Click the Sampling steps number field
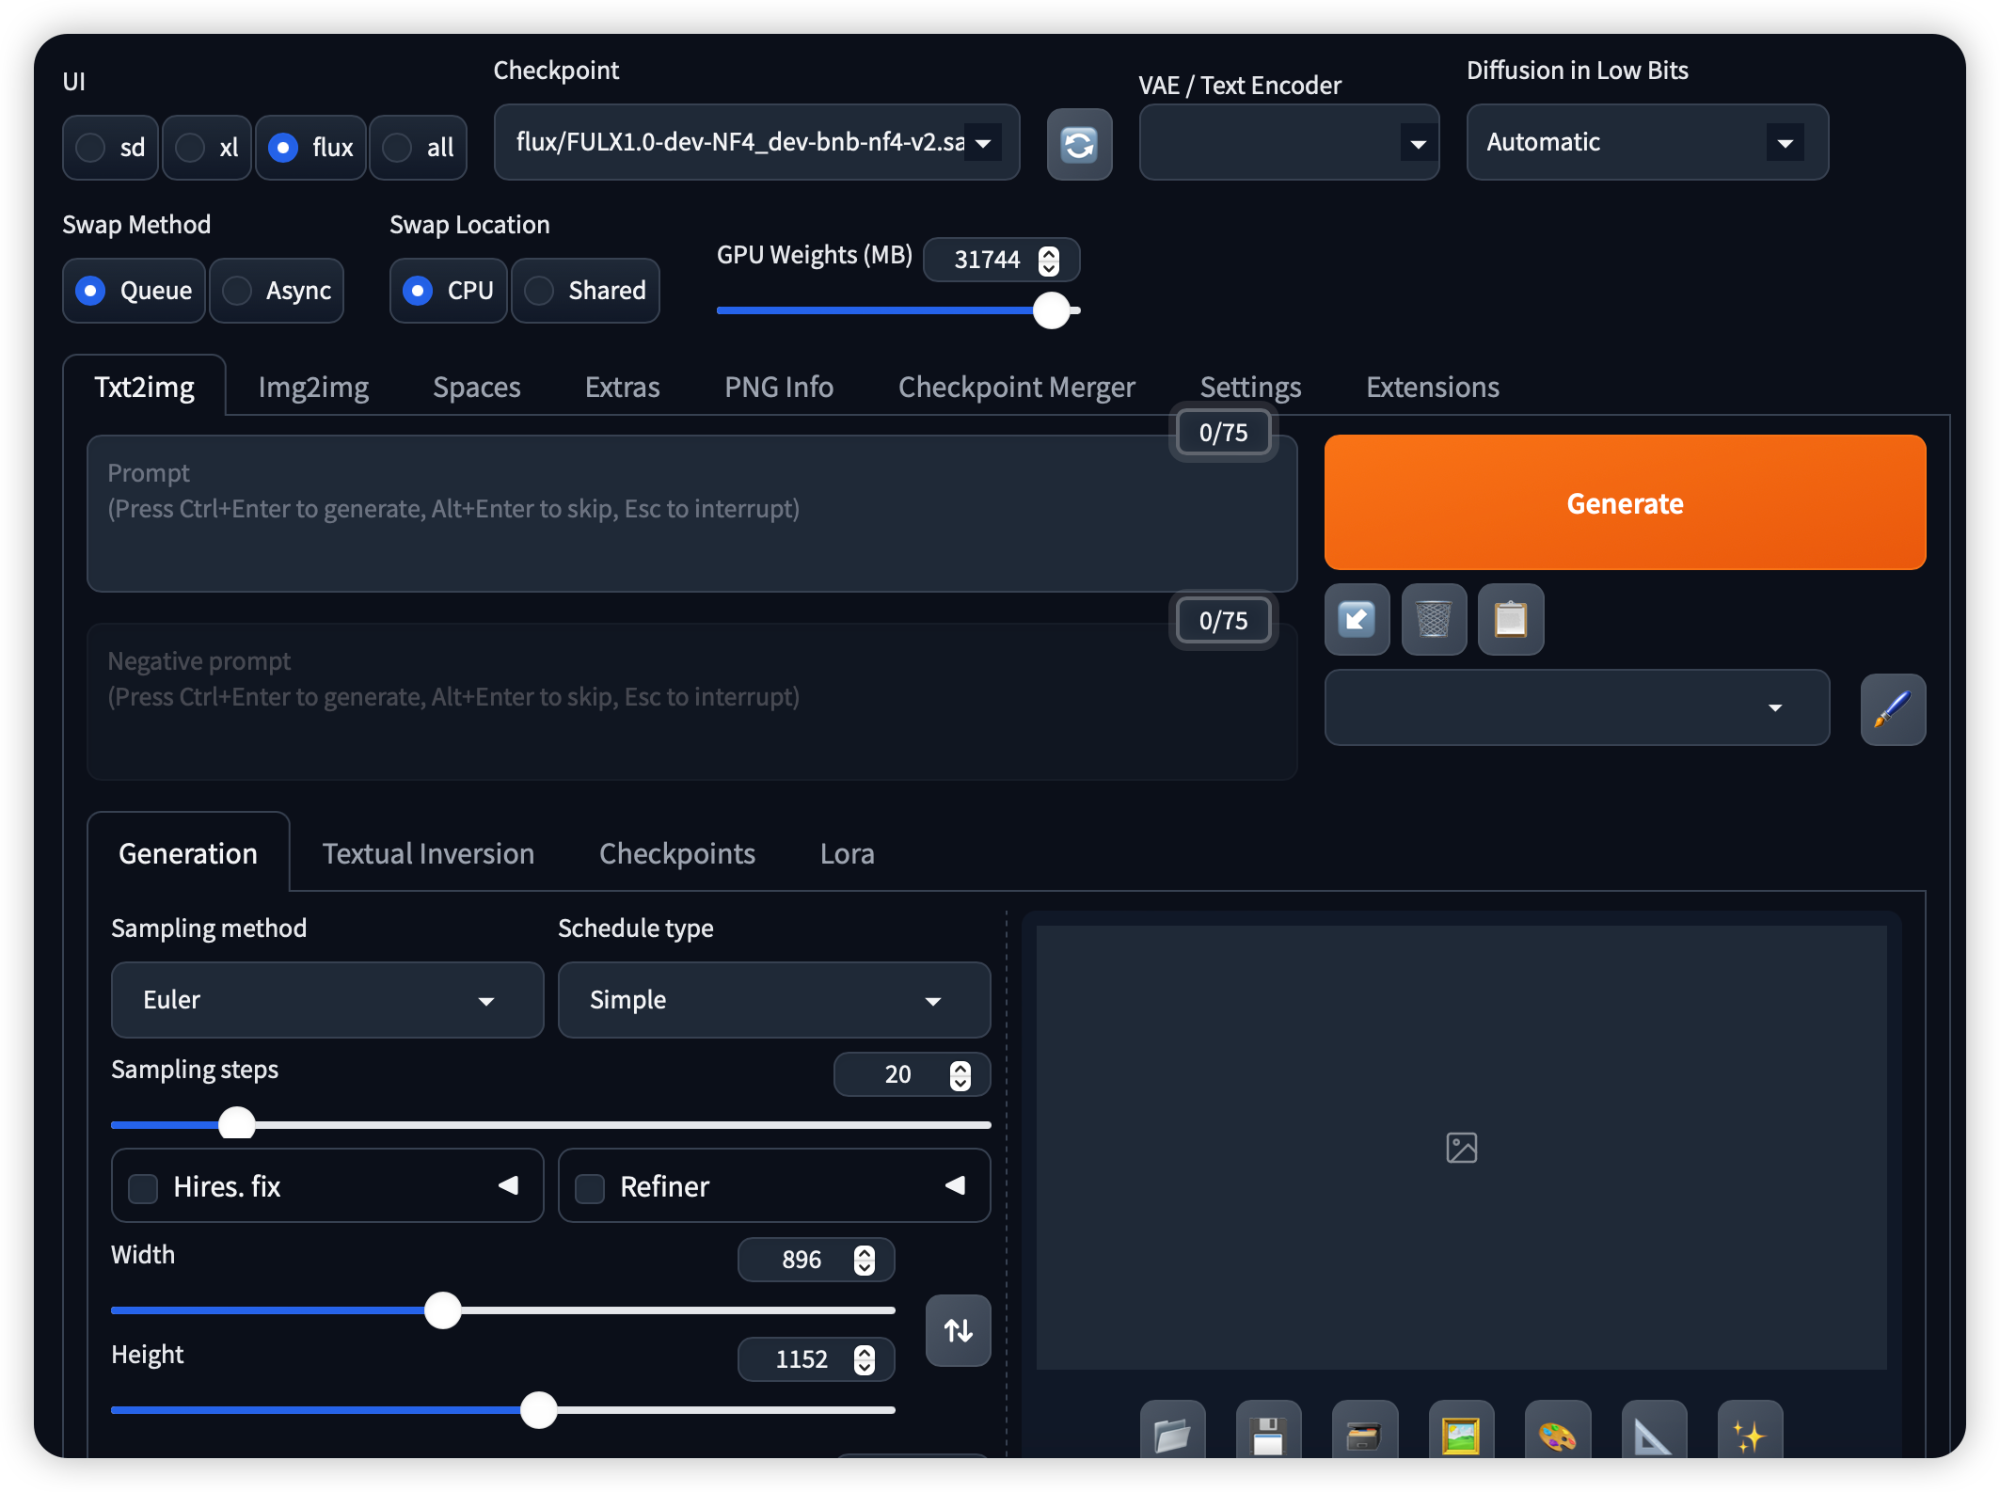Image resolution: width=2000 pixels, height=1492 pixels. (912, 1075)
